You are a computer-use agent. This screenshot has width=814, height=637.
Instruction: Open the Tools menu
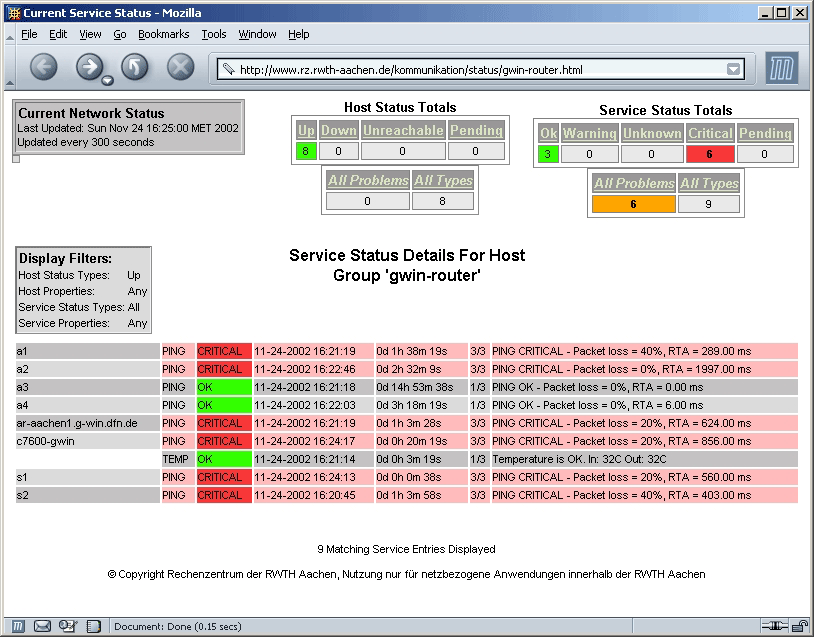tap(214, 34)
